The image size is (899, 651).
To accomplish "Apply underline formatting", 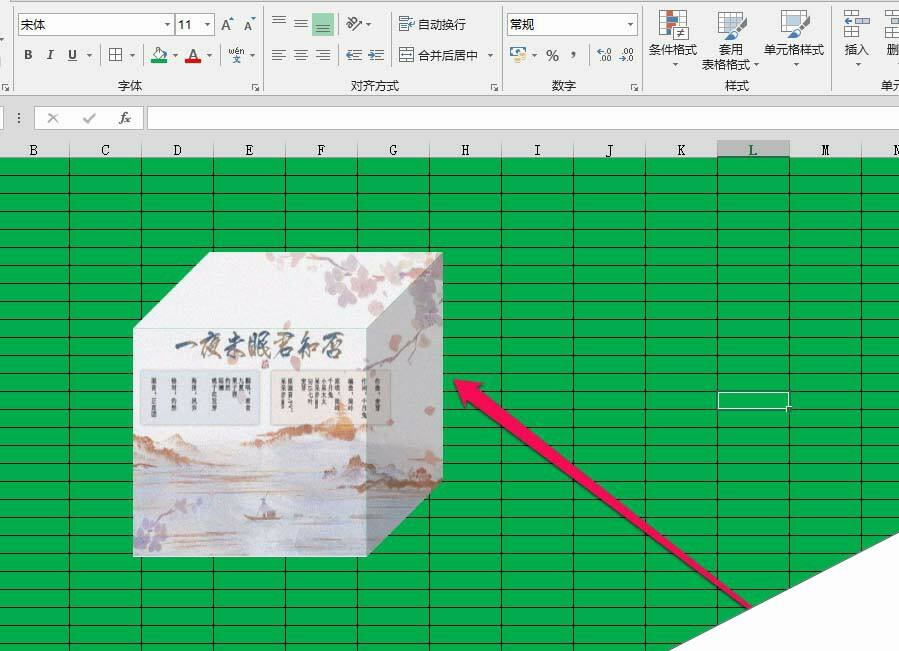I will (x=72, y=55).
